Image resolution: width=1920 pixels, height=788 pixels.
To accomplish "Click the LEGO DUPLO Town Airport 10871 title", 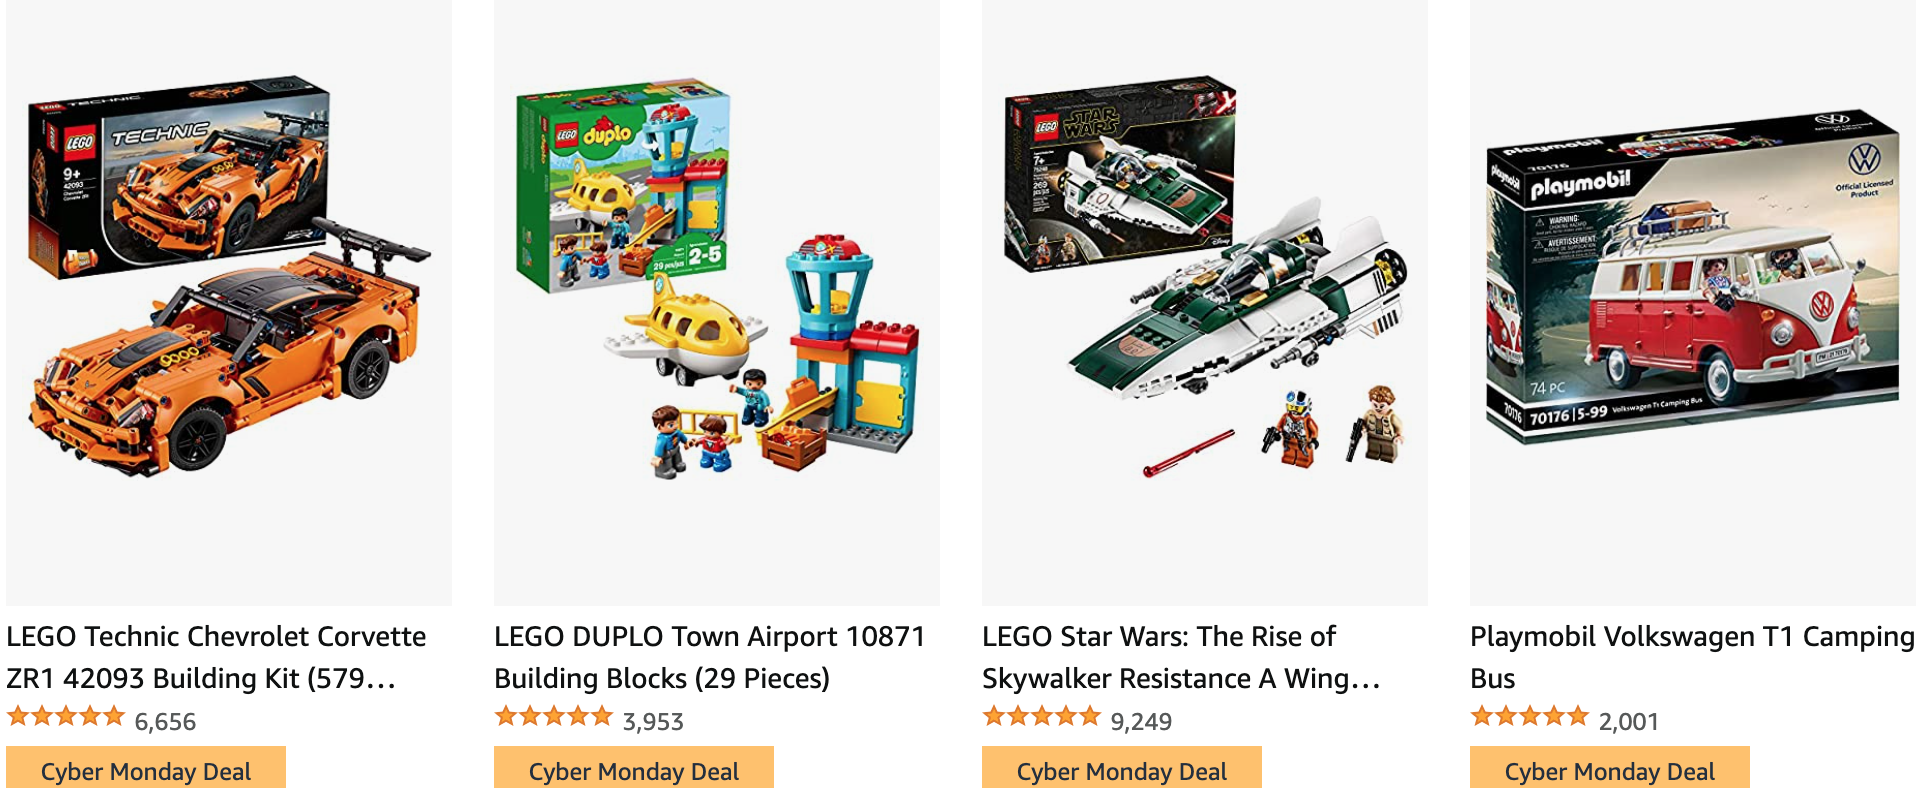I will coord(710,657).
